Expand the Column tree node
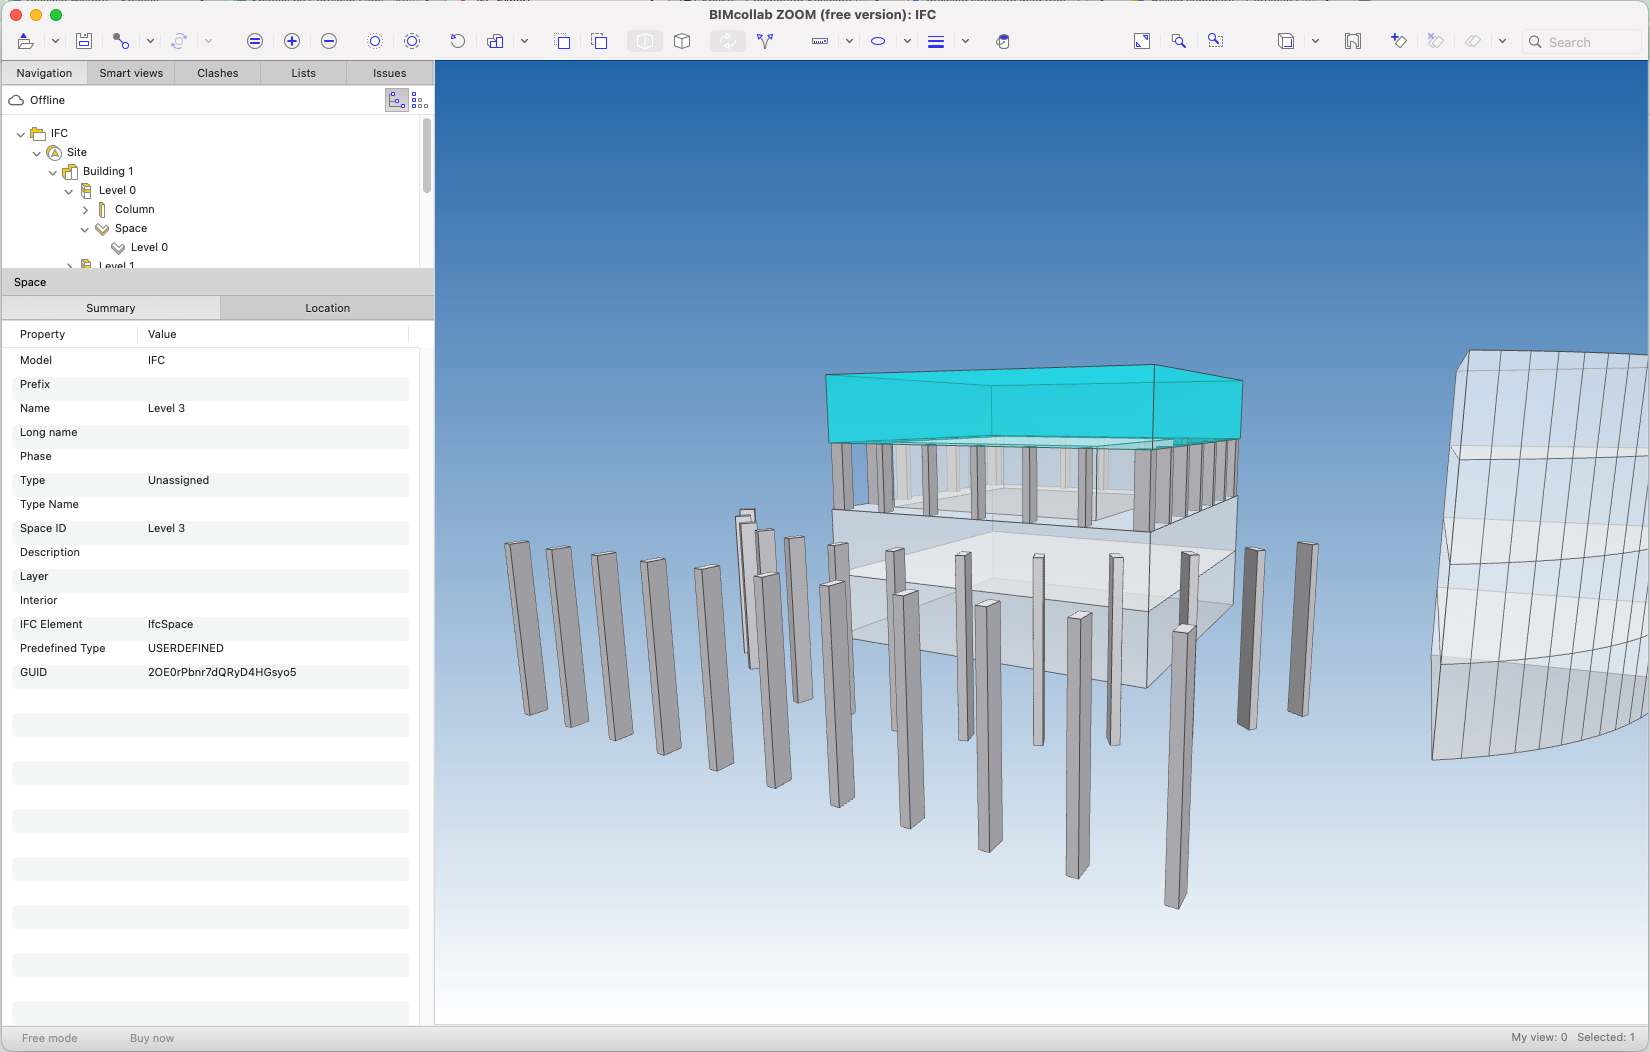The height and width of the screenshot is (1052, 1650). 85,210
